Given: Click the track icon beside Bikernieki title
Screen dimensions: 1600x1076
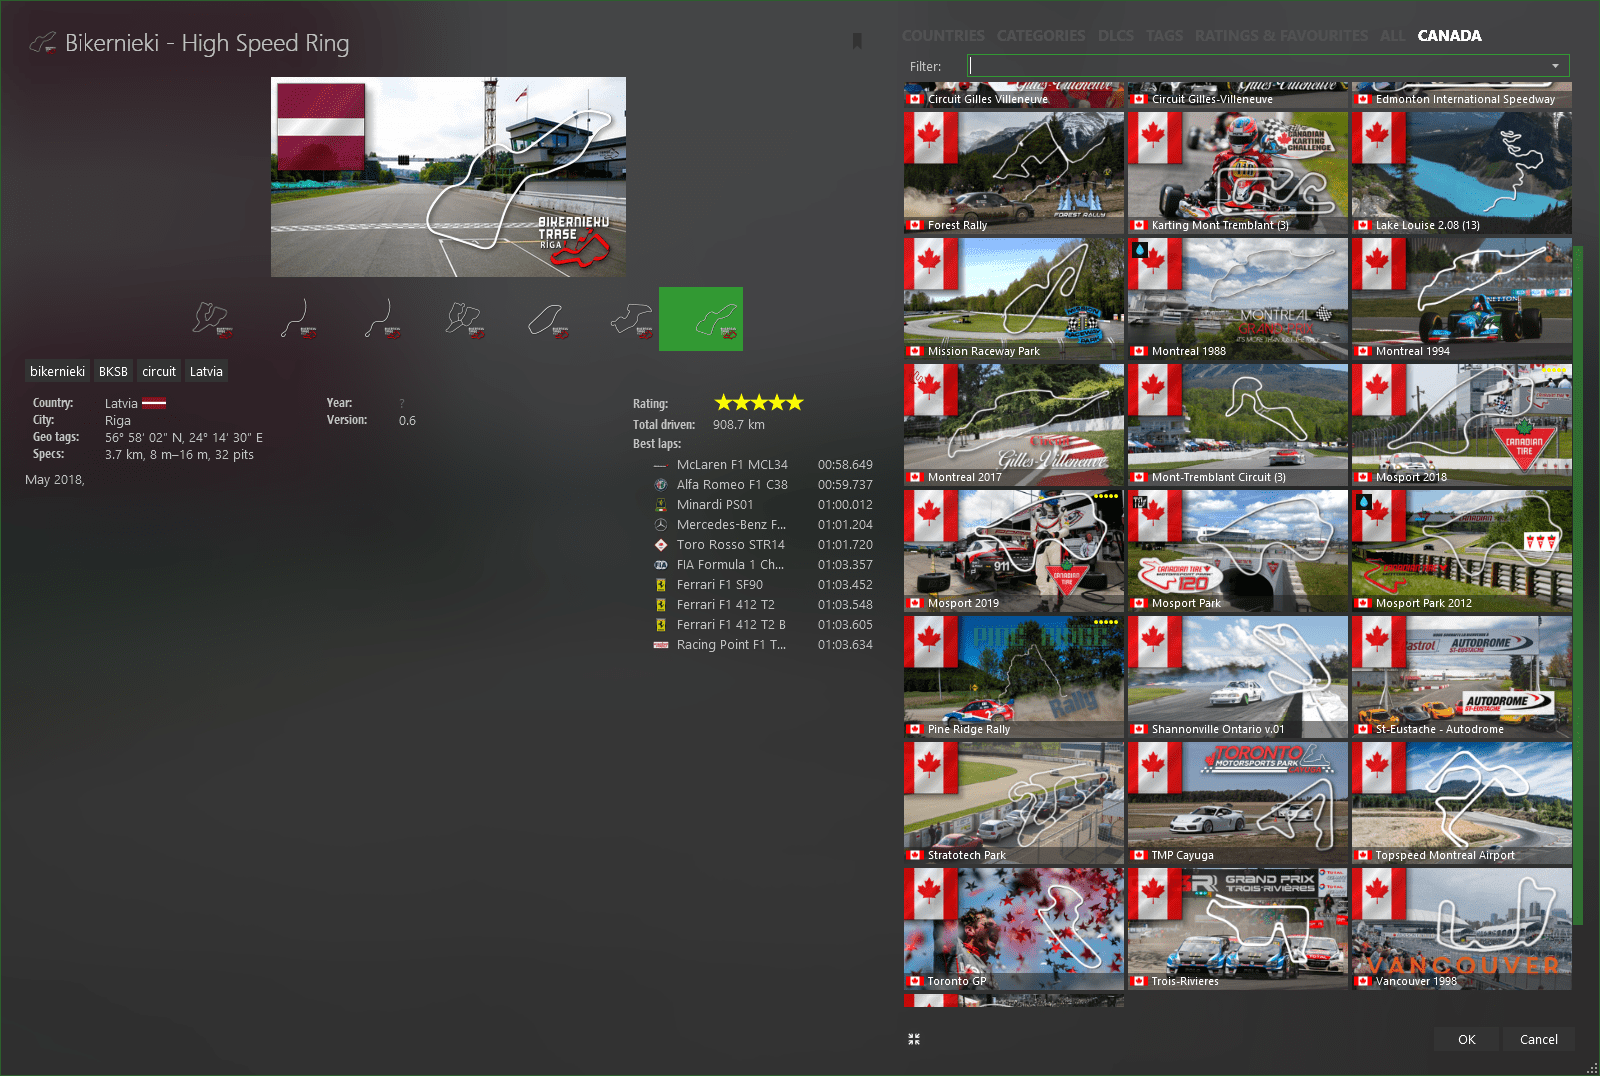Looking at the screenshot, I should coord(43,43).
